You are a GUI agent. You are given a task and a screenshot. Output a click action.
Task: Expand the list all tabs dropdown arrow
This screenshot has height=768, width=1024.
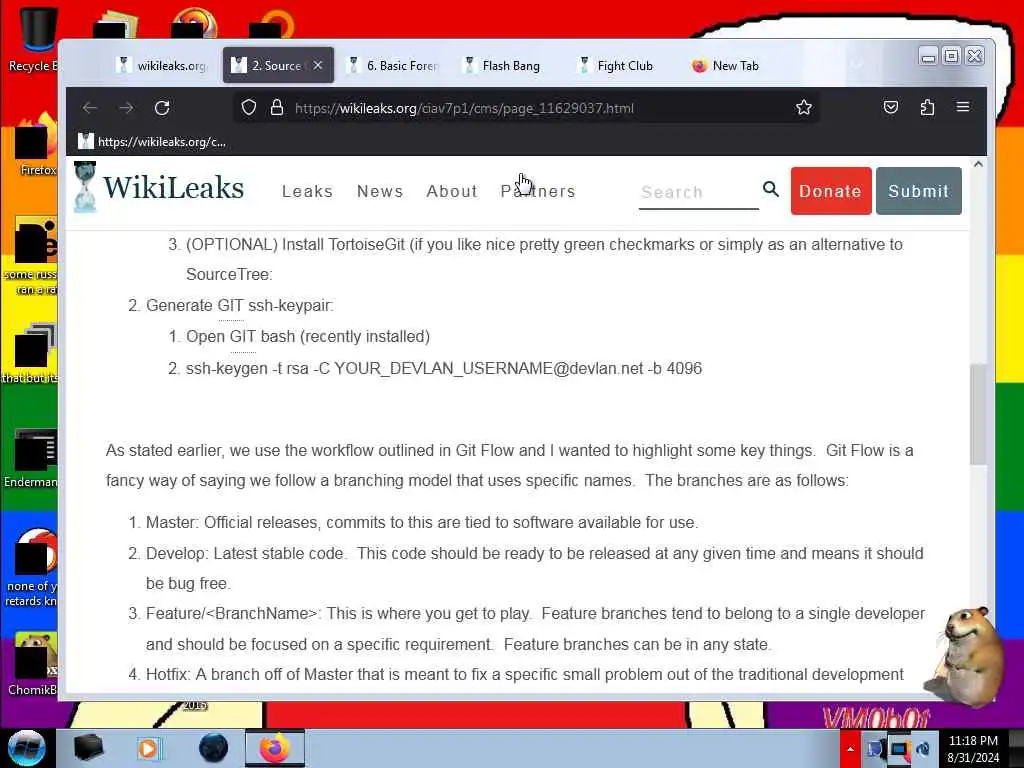click(857, 64)
